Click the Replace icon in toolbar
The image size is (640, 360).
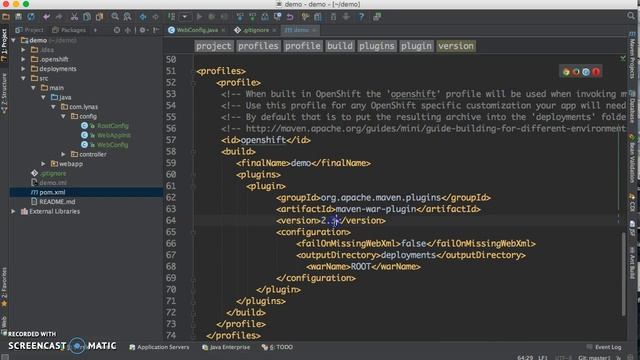(x=127, y=17)
